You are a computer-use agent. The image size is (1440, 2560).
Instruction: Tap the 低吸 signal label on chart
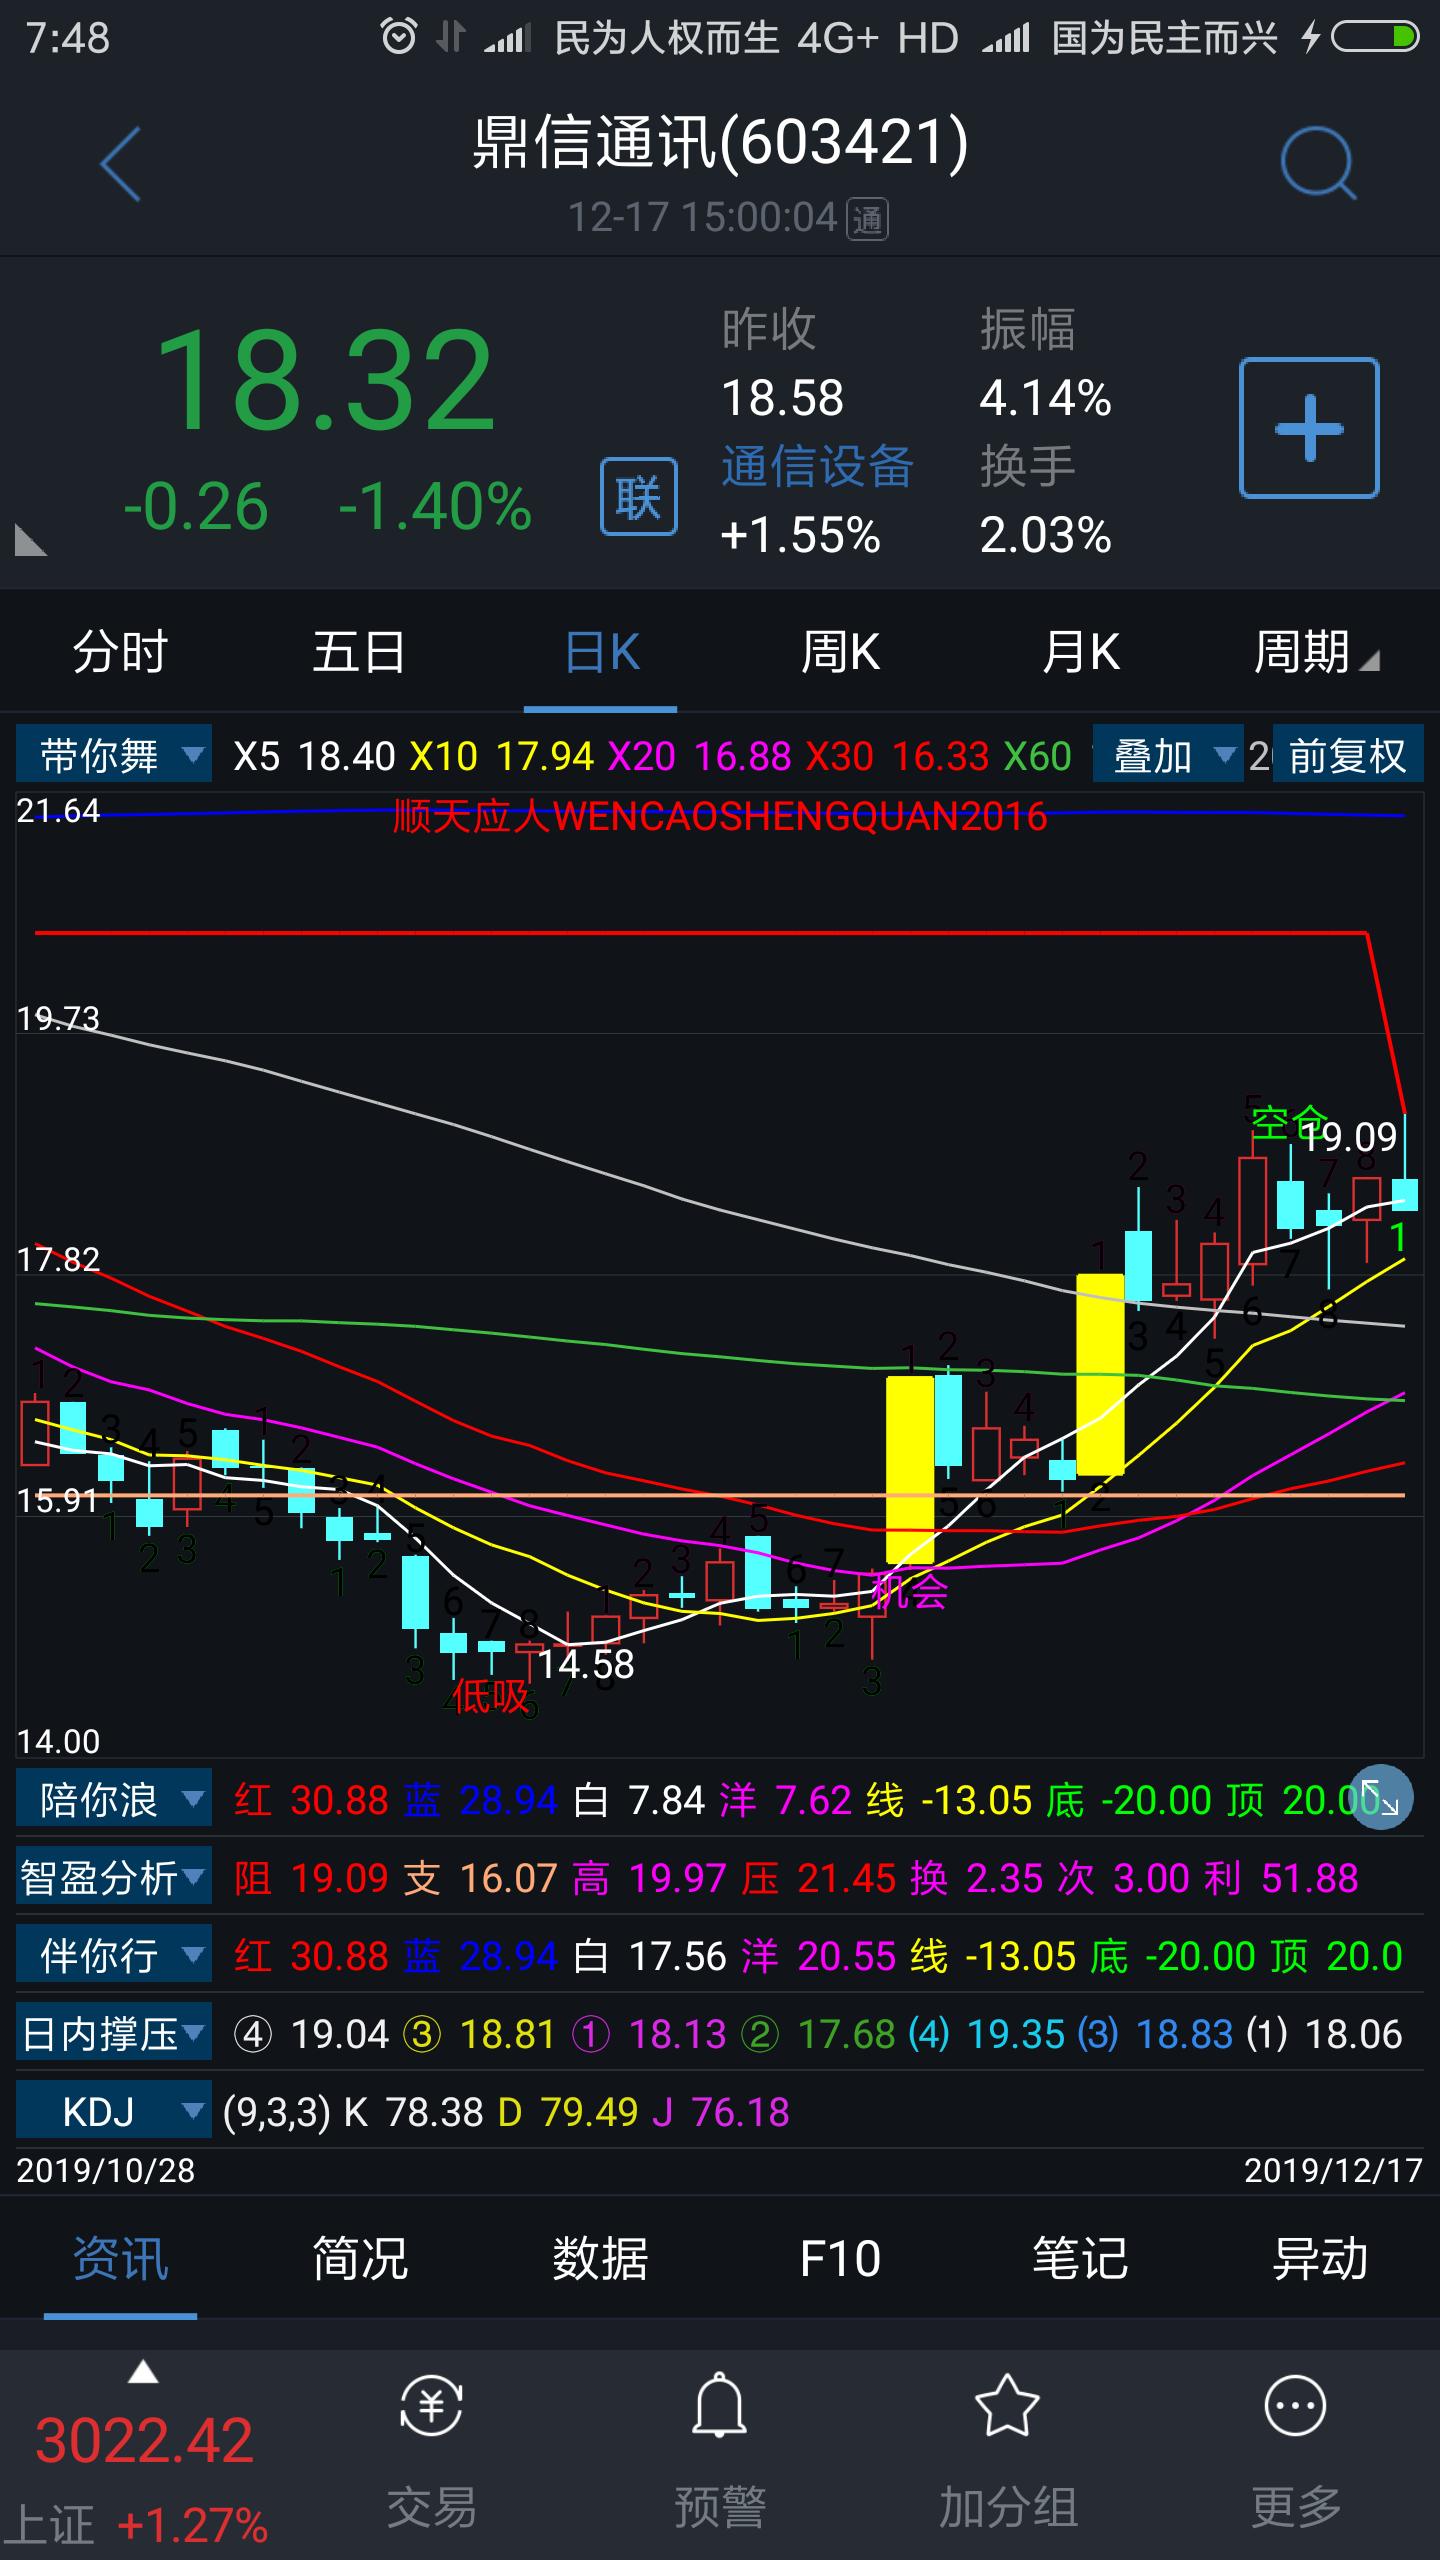click(x=490, y=1696)
